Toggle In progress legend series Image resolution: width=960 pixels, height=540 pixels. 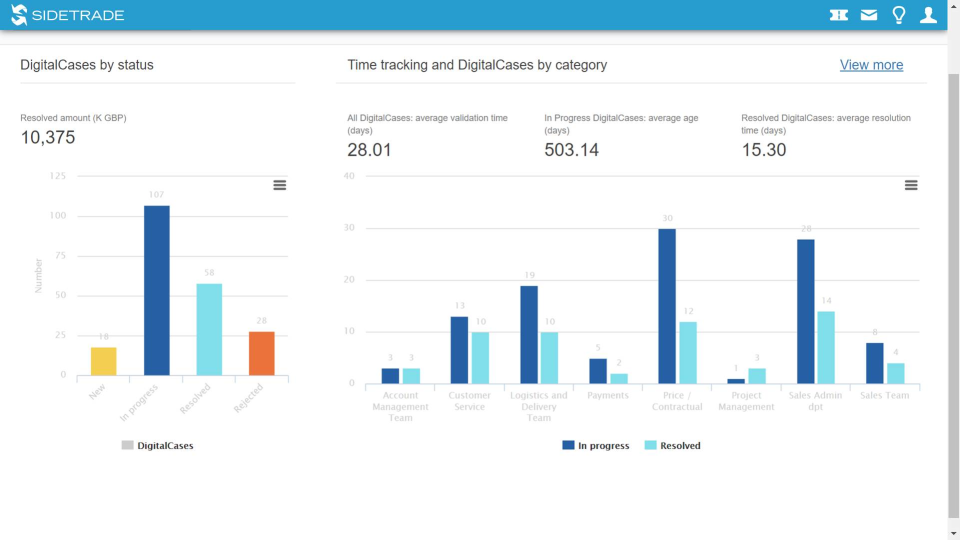point(596,446)
